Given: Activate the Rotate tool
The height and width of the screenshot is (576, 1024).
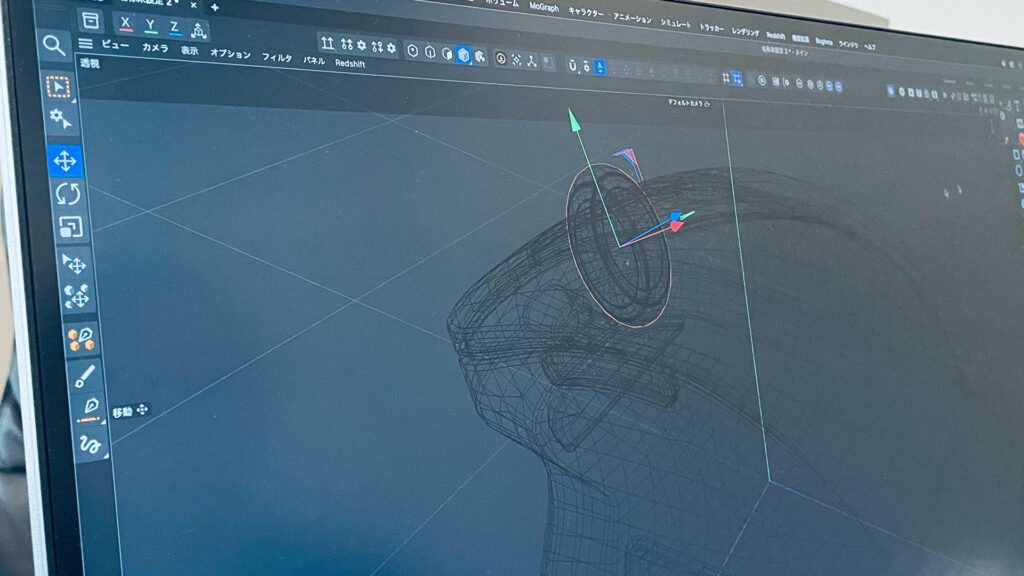Looking at the screenshot, I should [68, 194].
